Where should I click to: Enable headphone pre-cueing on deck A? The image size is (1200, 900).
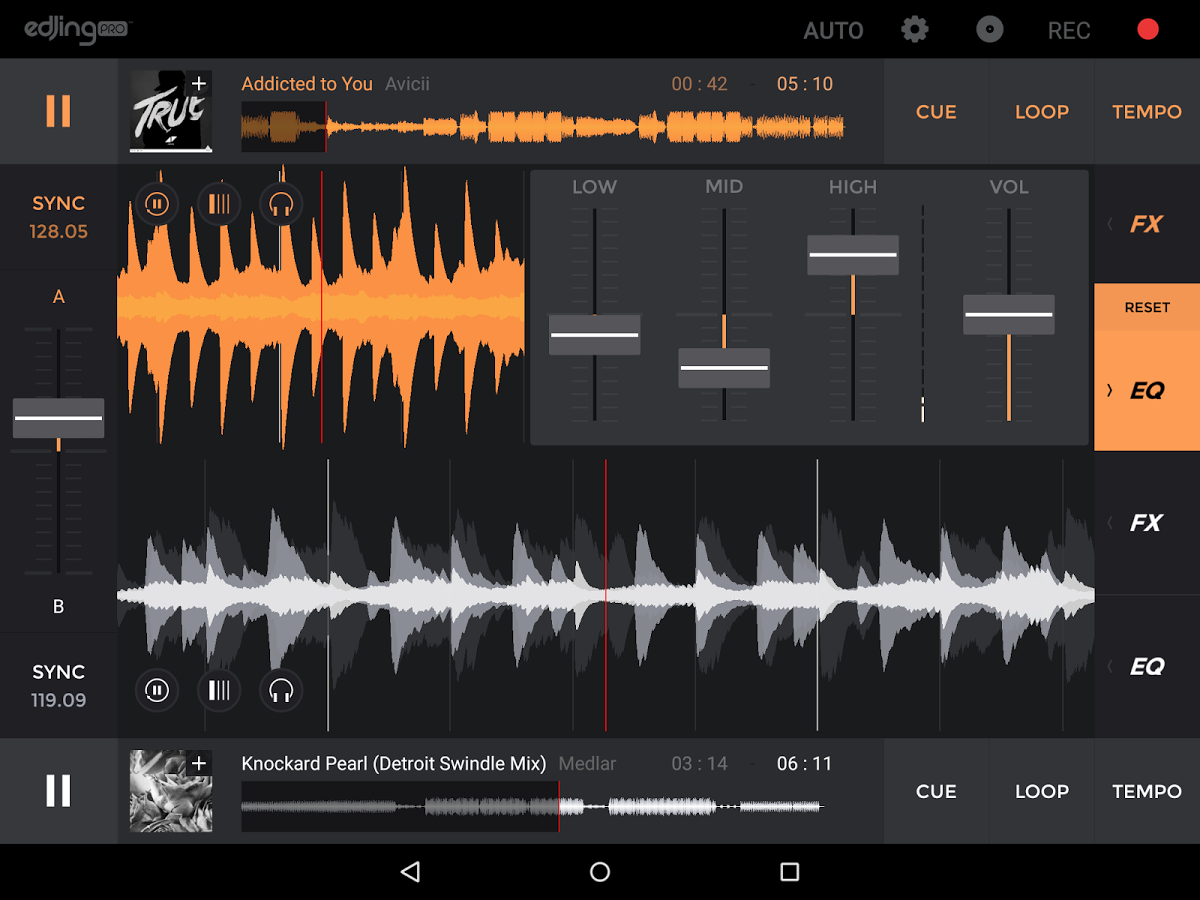click(281, 204)
